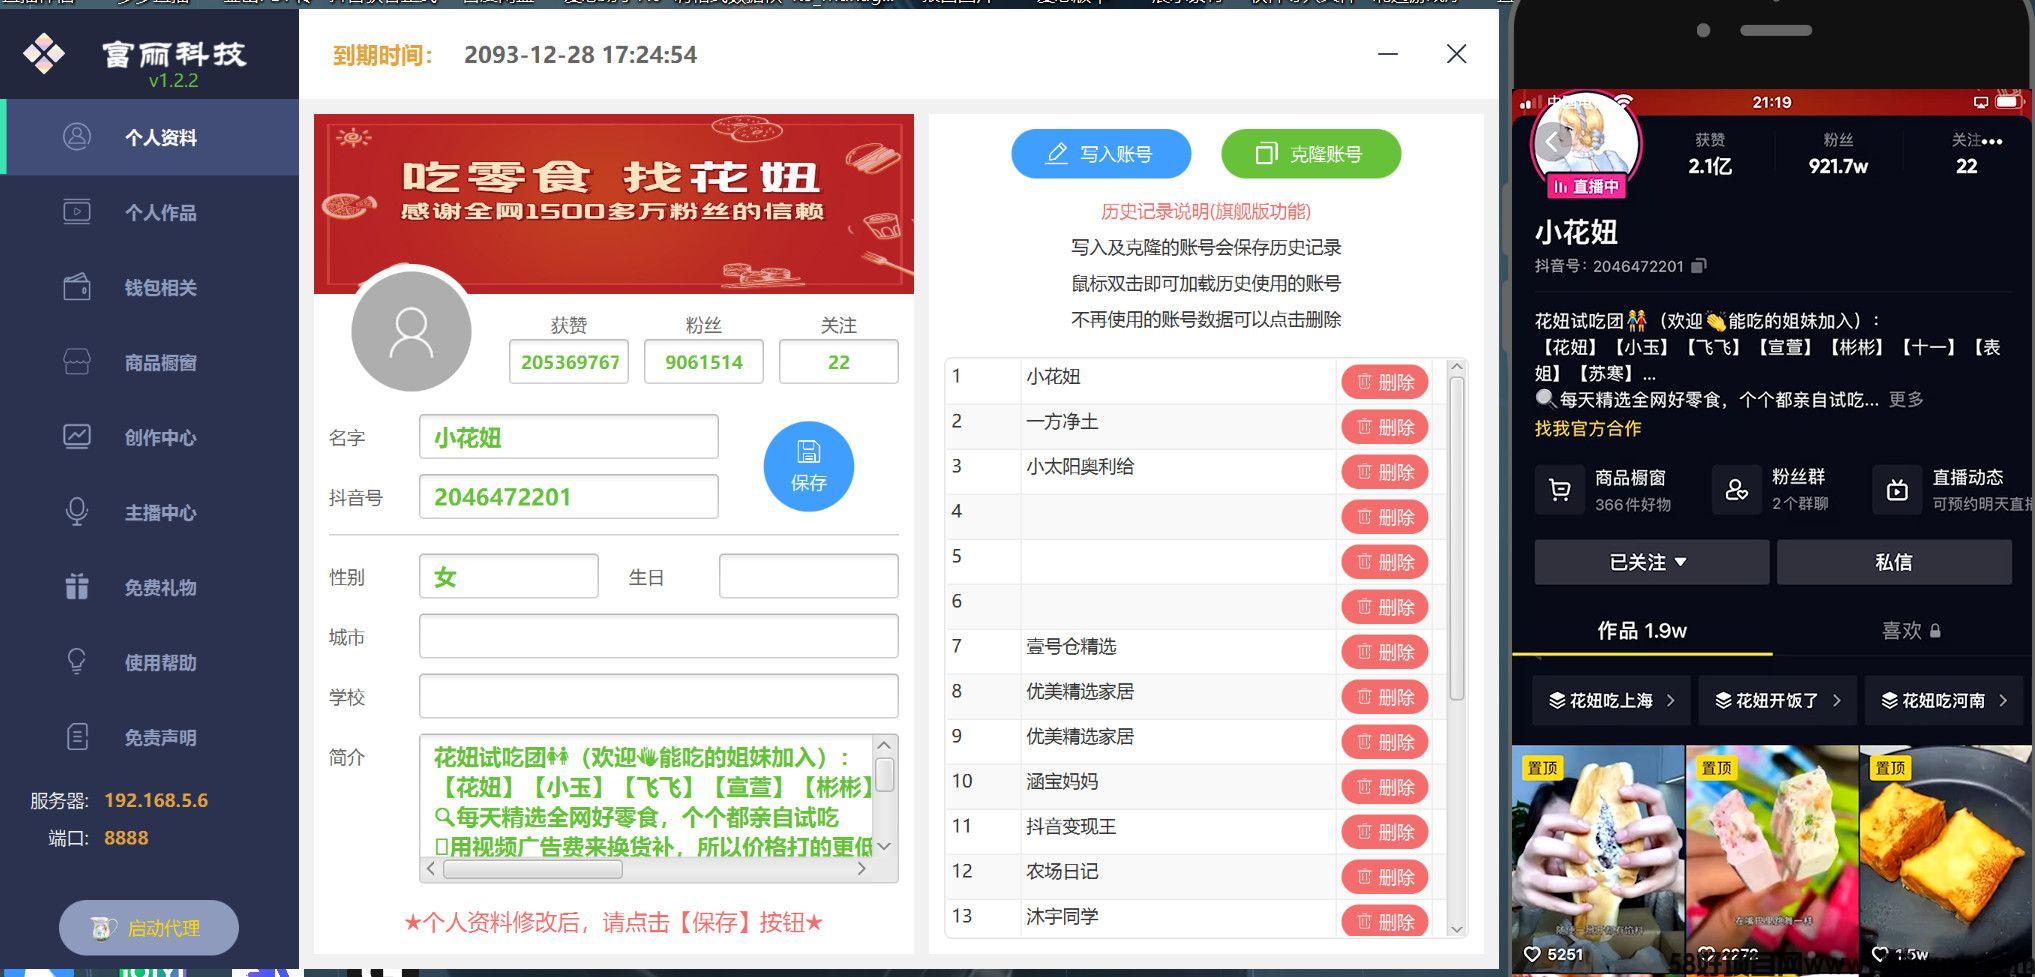This screenshot has width=2035, height=977.
Task: Open 个人资料 in the sidebar
Action: pyautogui.click(x=150, y=137)
